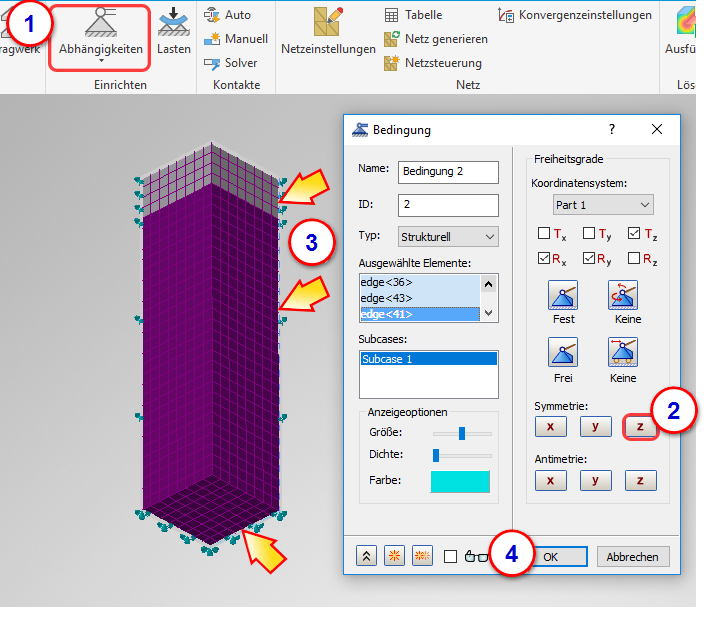Open the Solver contact option
Viewport: 712px width, 623px height.
click(x=230, y=63)
